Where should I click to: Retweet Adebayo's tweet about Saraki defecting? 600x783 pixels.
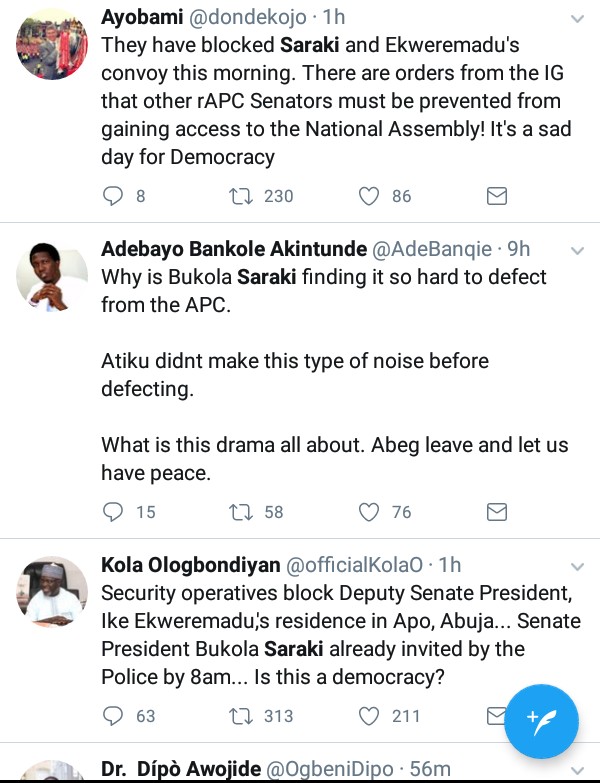(x=241, y=512)
